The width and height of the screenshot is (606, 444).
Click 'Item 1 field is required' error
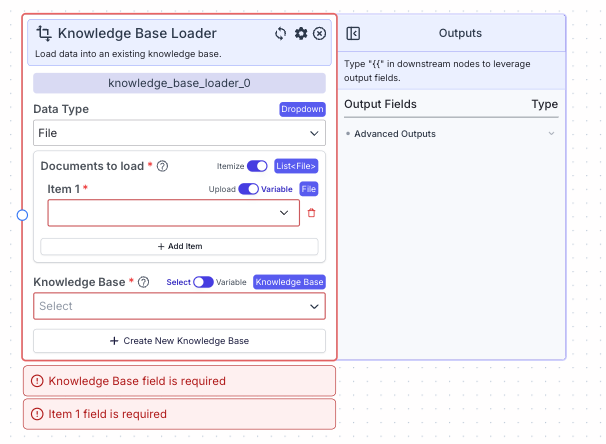[179, 414]
